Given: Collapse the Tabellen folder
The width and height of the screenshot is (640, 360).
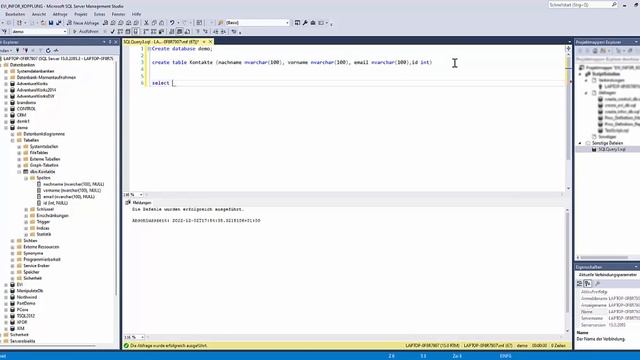Looking at the screenshot, I should click(x=13, y=140).
